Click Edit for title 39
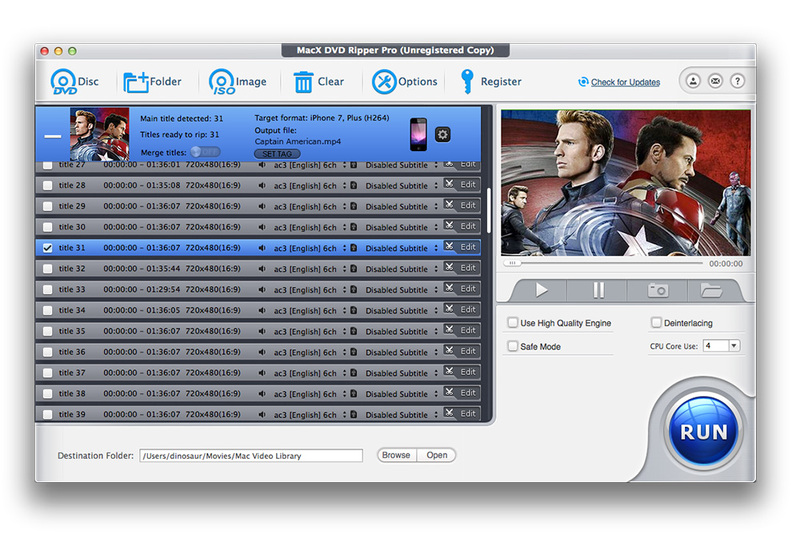 [x=468, y=413]
